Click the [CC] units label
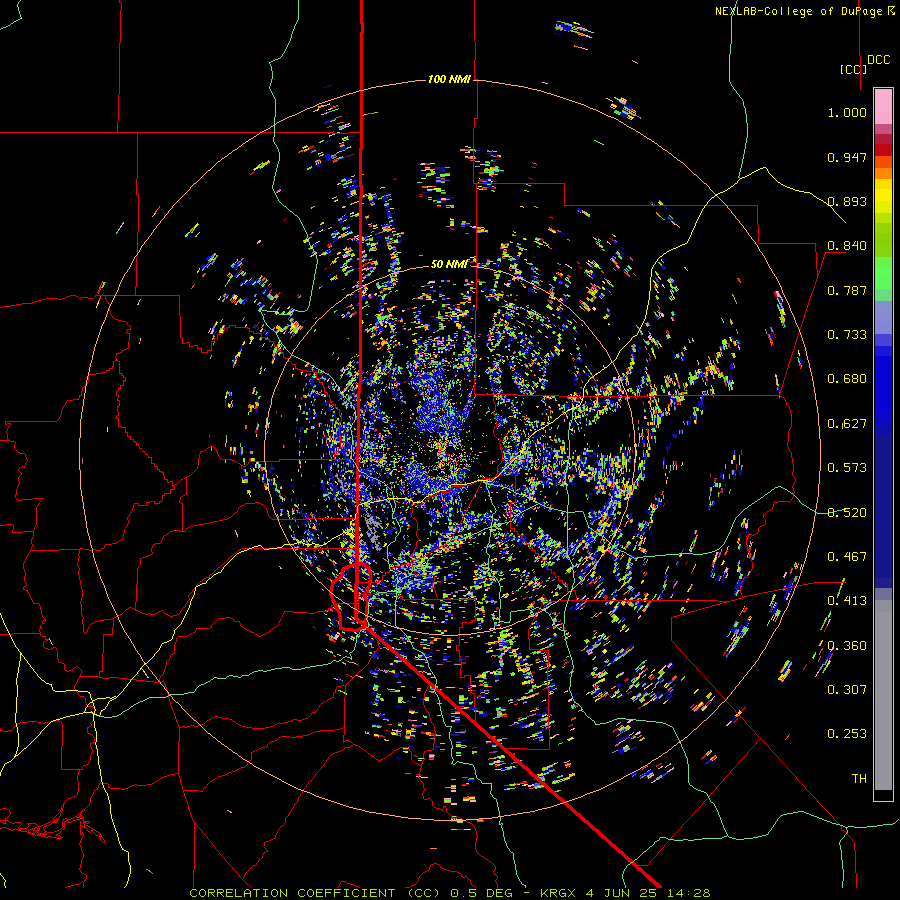This screenshot has width=900, height=900. point(854,69)
